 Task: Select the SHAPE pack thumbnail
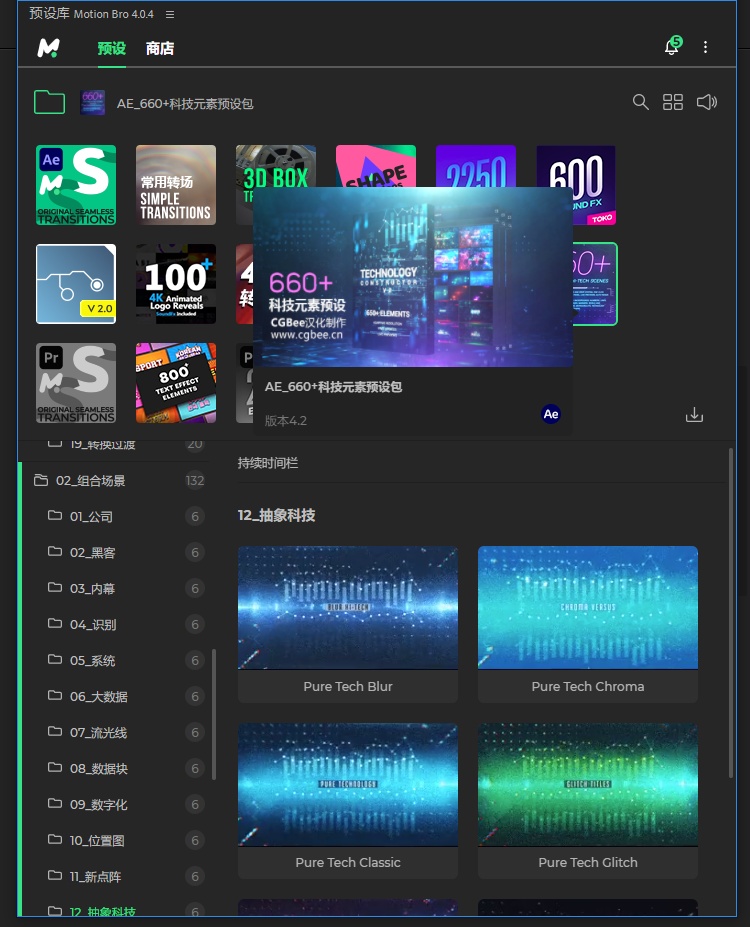(x=376, y=166)
